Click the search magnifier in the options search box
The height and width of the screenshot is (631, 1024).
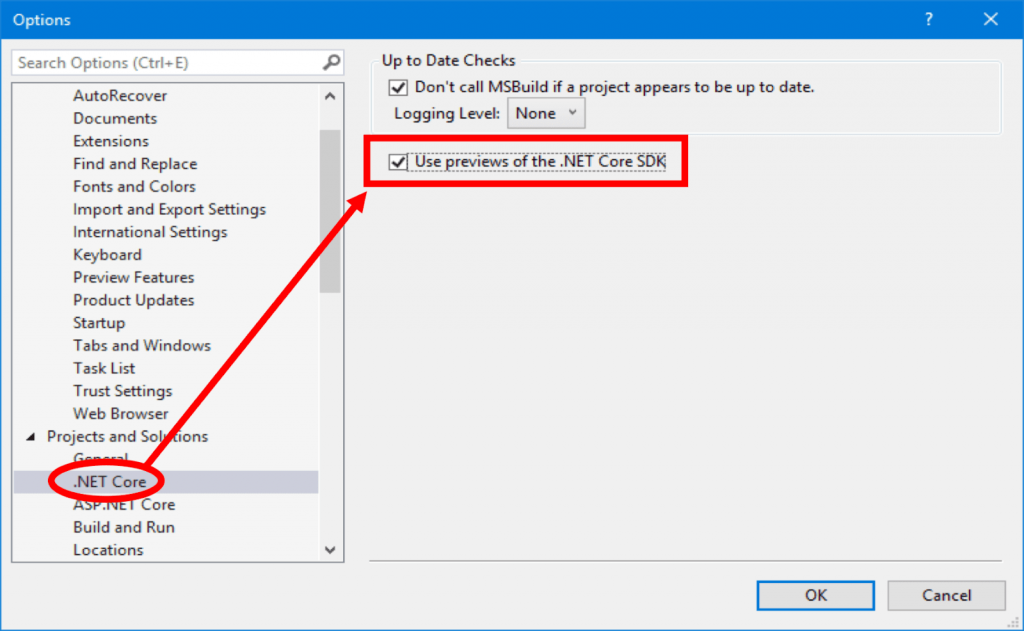tap(331, 62)
